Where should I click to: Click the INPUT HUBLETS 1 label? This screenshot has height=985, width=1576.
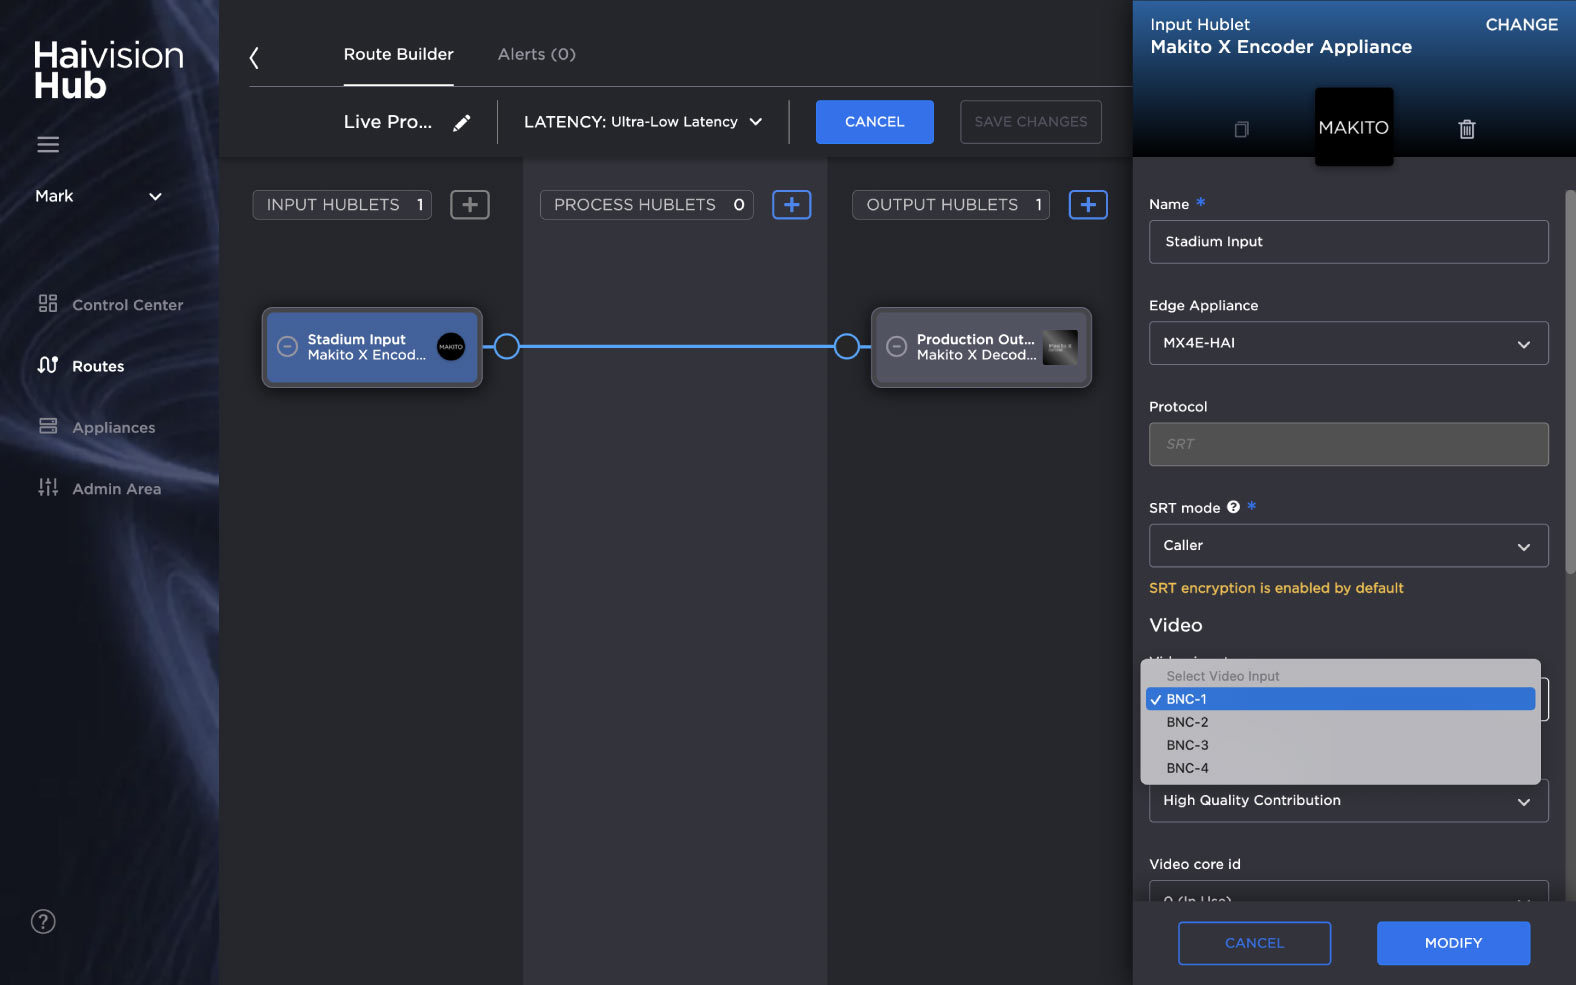tap(342, 205)
